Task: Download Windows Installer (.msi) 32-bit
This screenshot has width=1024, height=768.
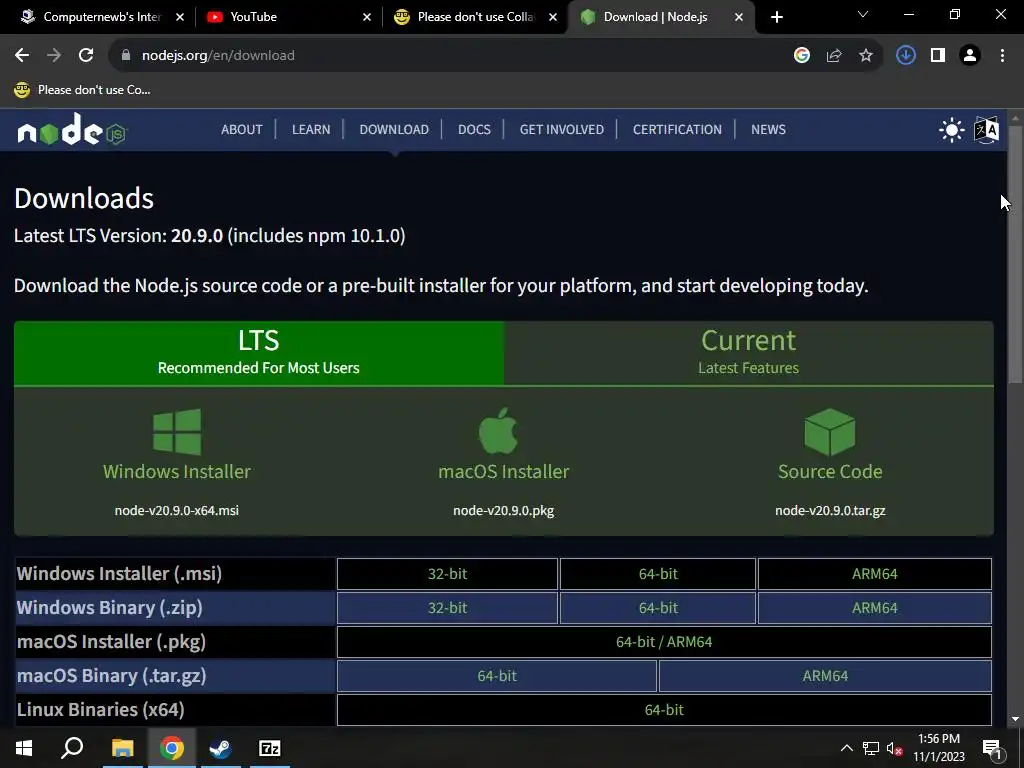Action: point(447,573)
